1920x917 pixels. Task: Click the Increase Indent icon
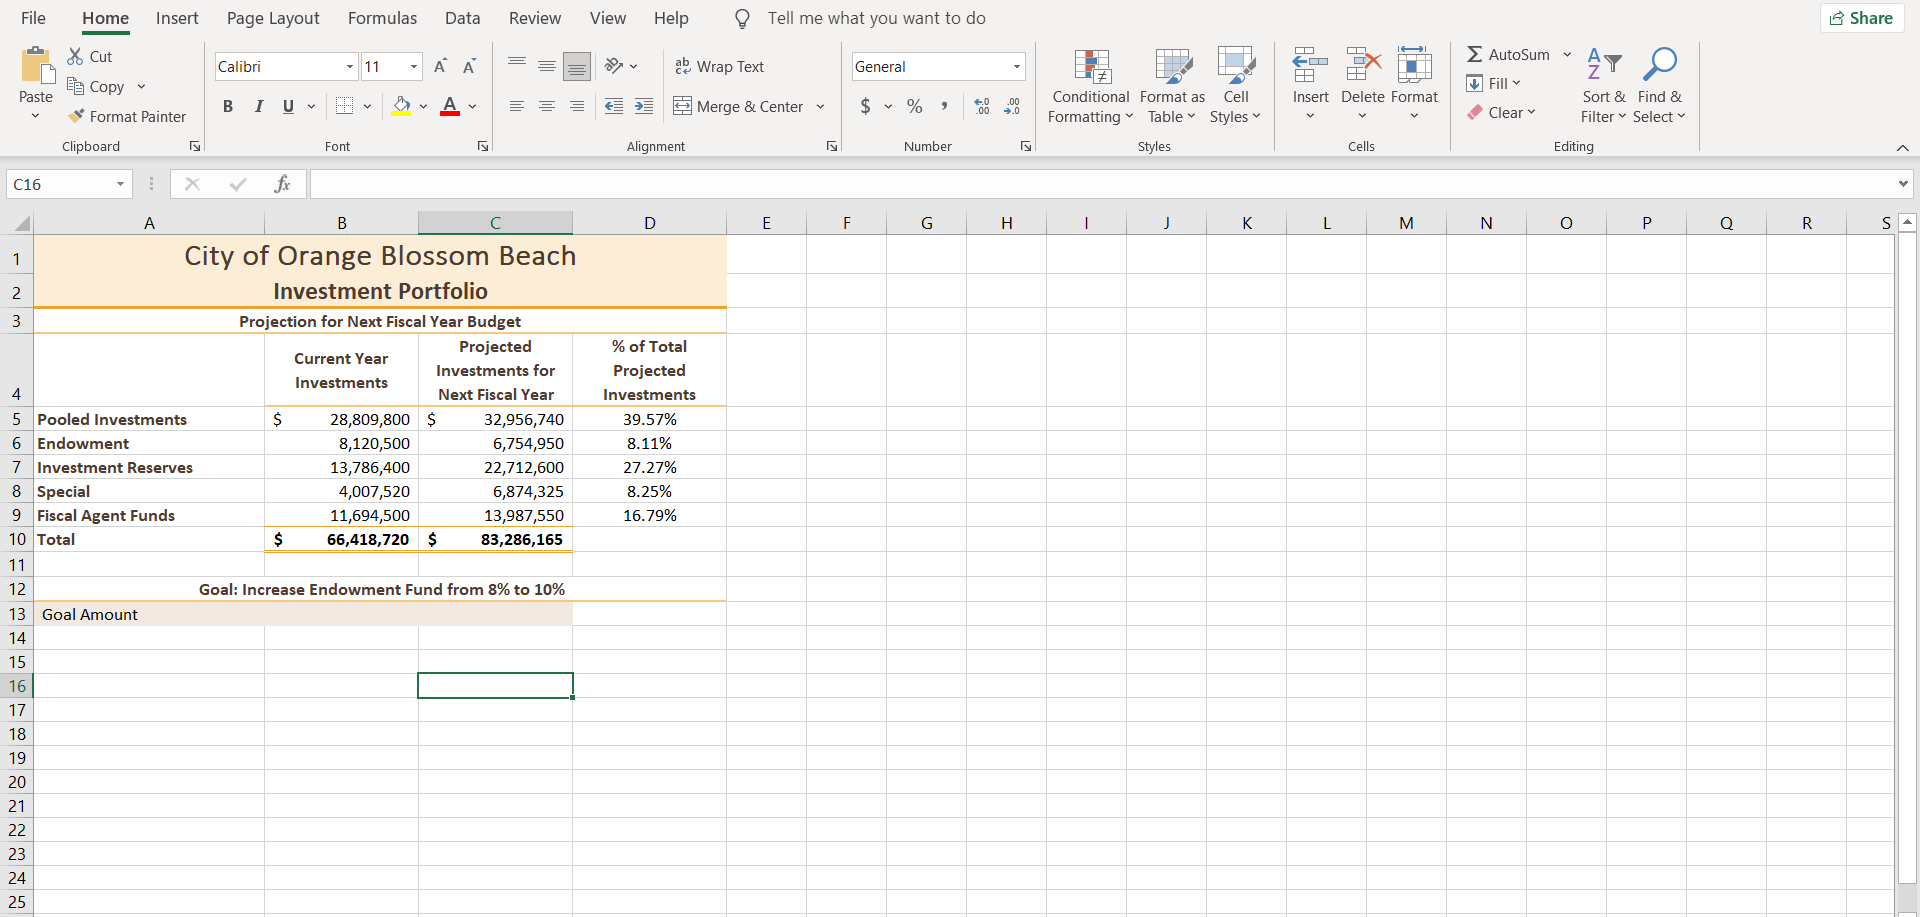click(644, 106)
